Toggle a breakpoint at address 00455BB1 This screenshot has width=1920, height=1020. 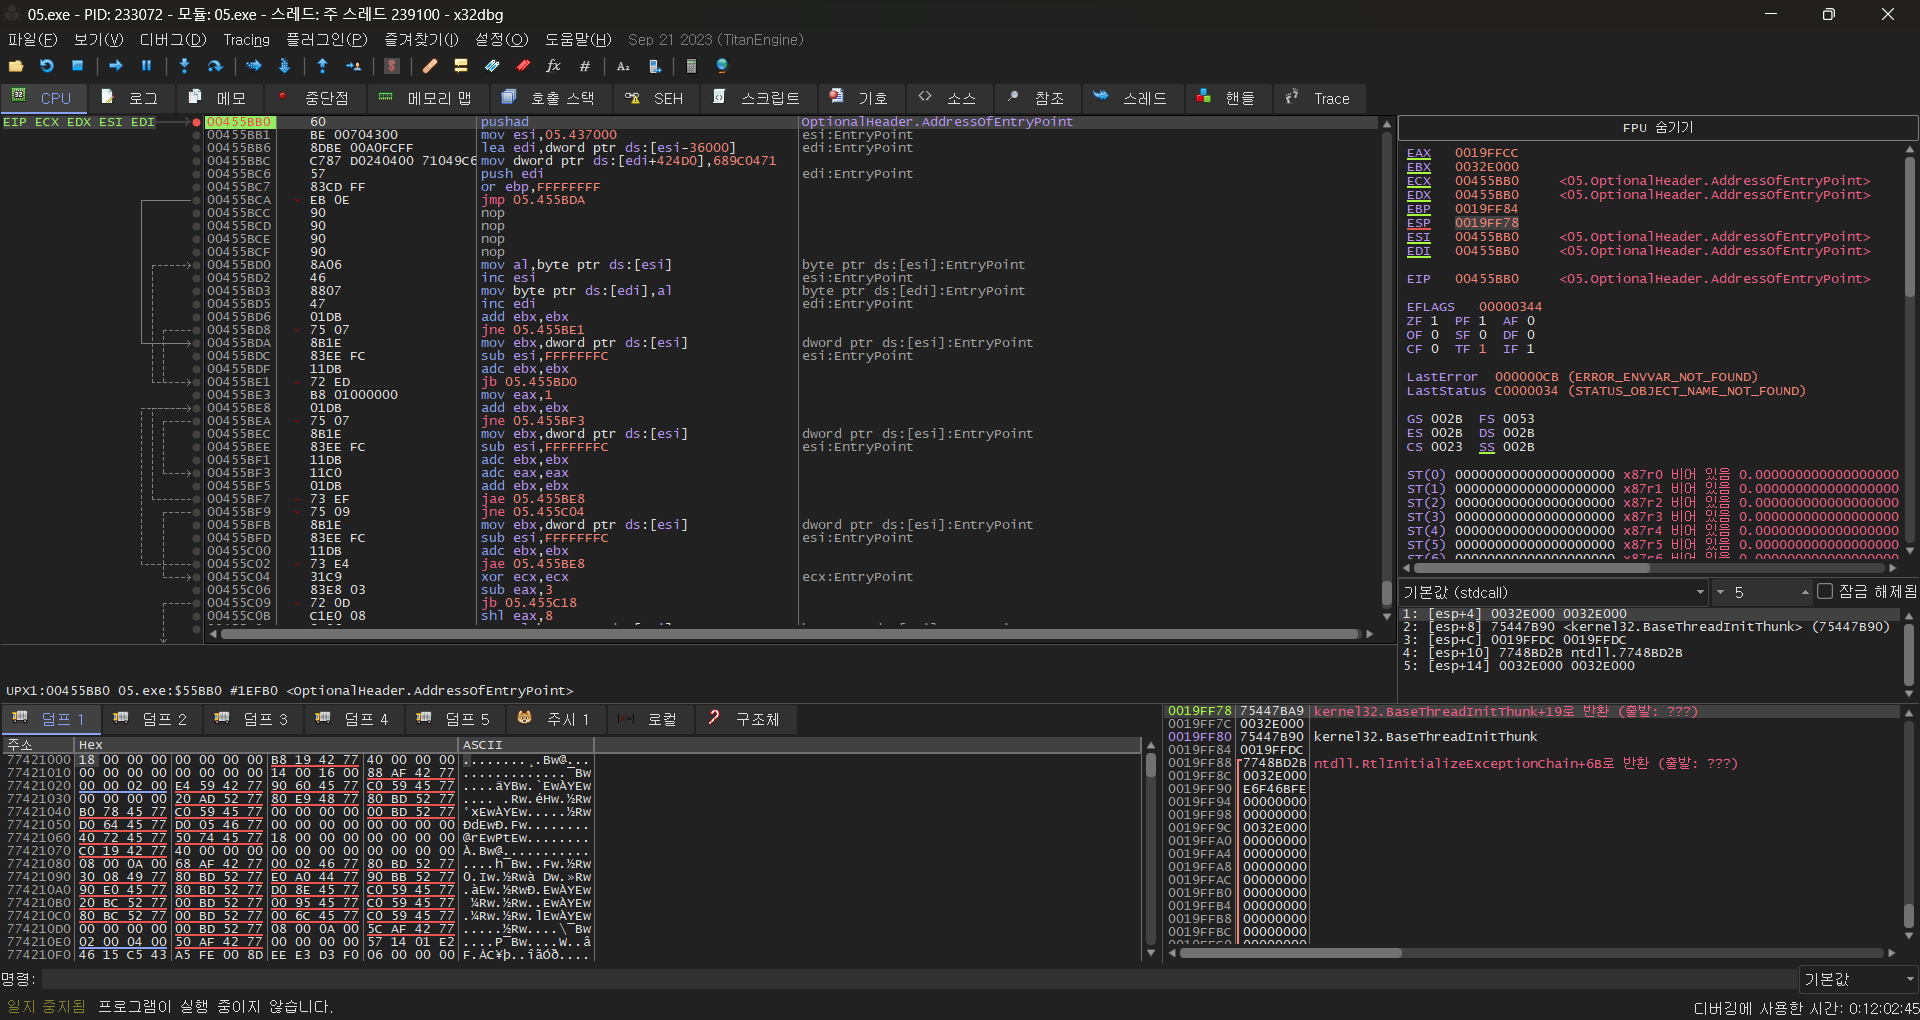196,134
